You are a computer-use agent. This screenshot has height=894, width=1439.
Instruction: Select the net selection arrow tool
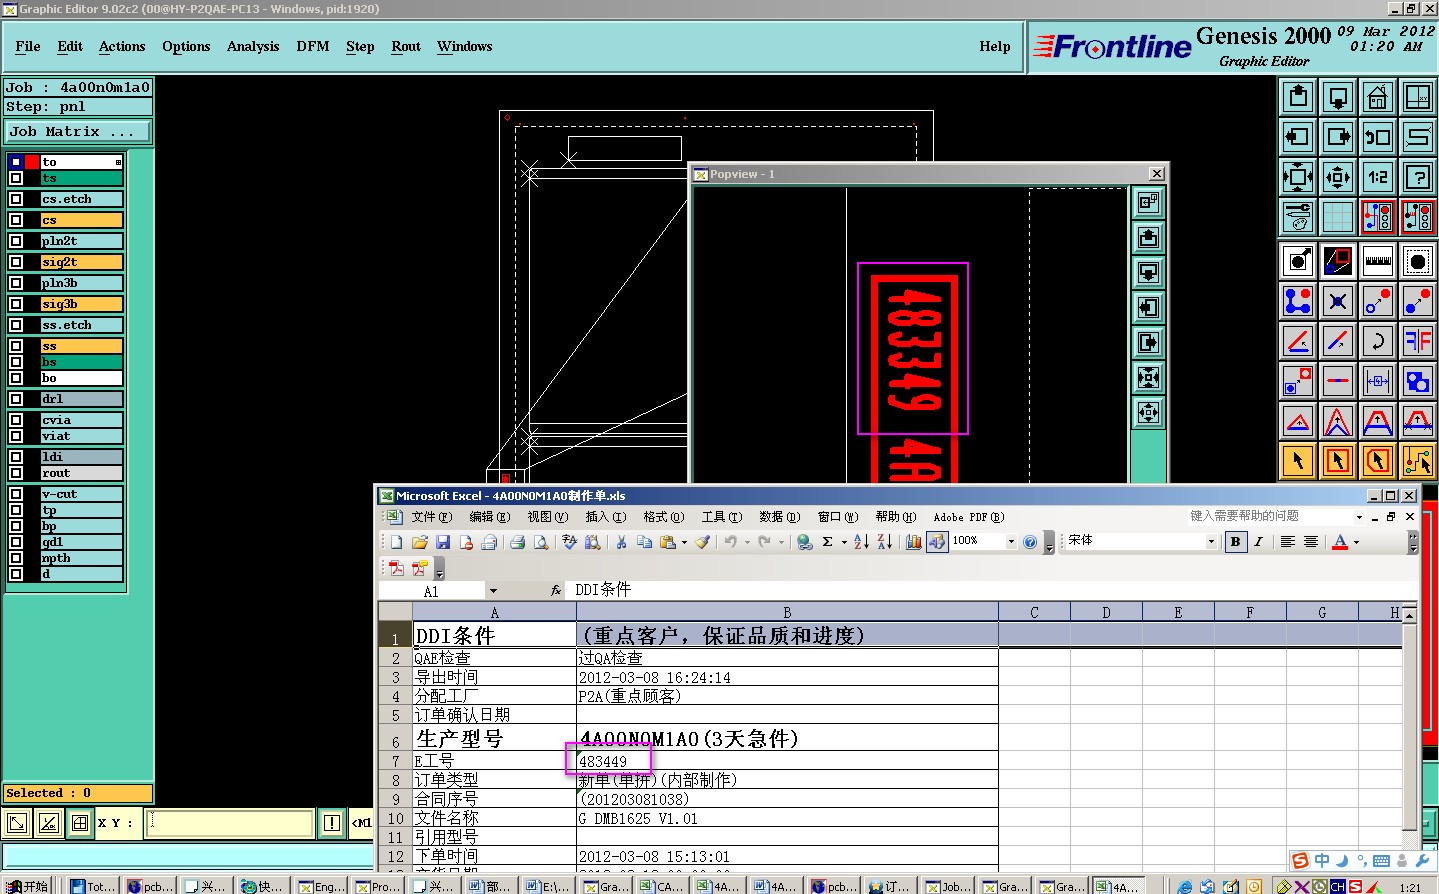tap(1418, 461)
